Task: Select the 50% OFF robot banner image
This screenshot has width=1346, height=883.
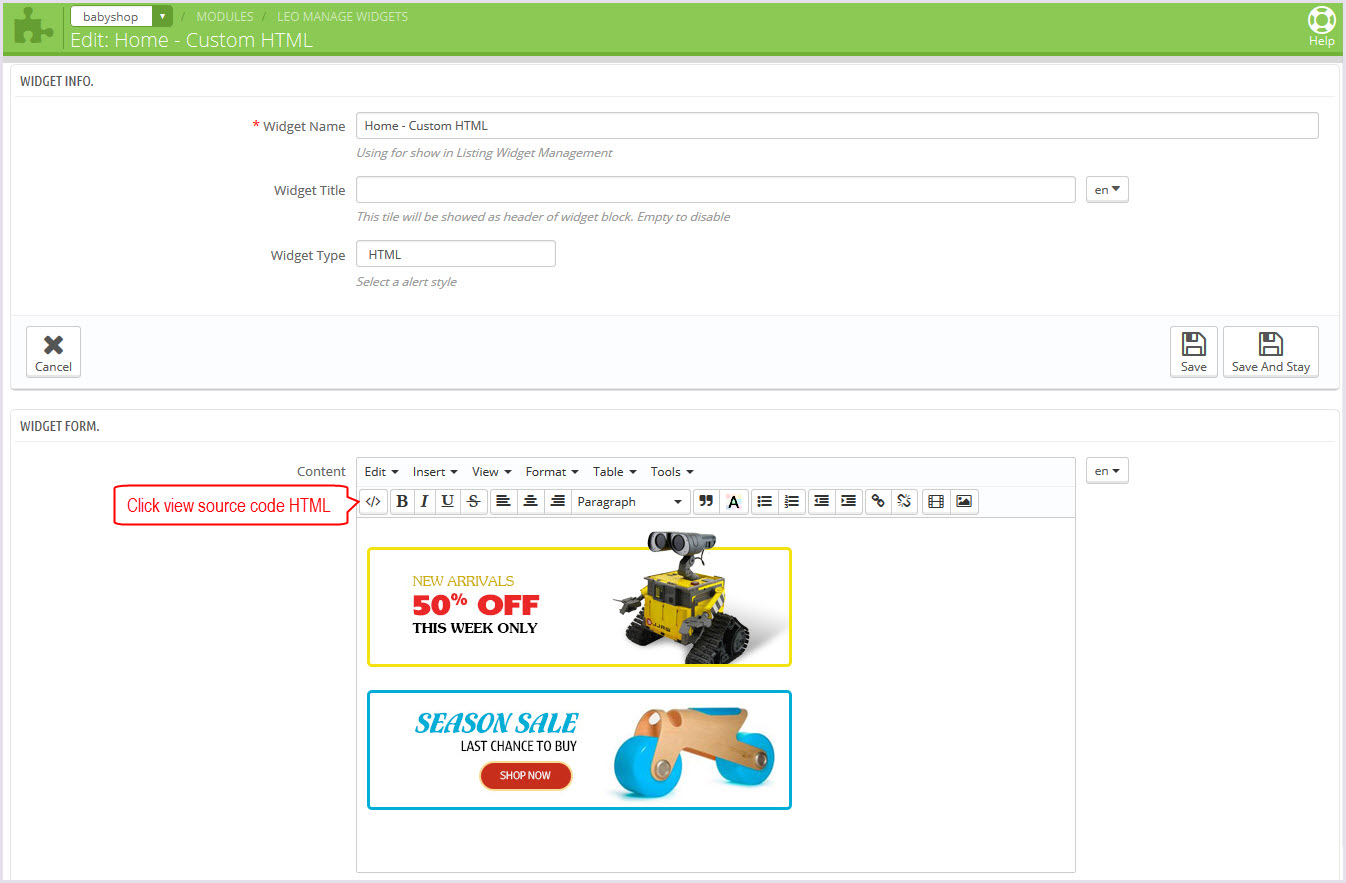Action: (x=579, y=600)
